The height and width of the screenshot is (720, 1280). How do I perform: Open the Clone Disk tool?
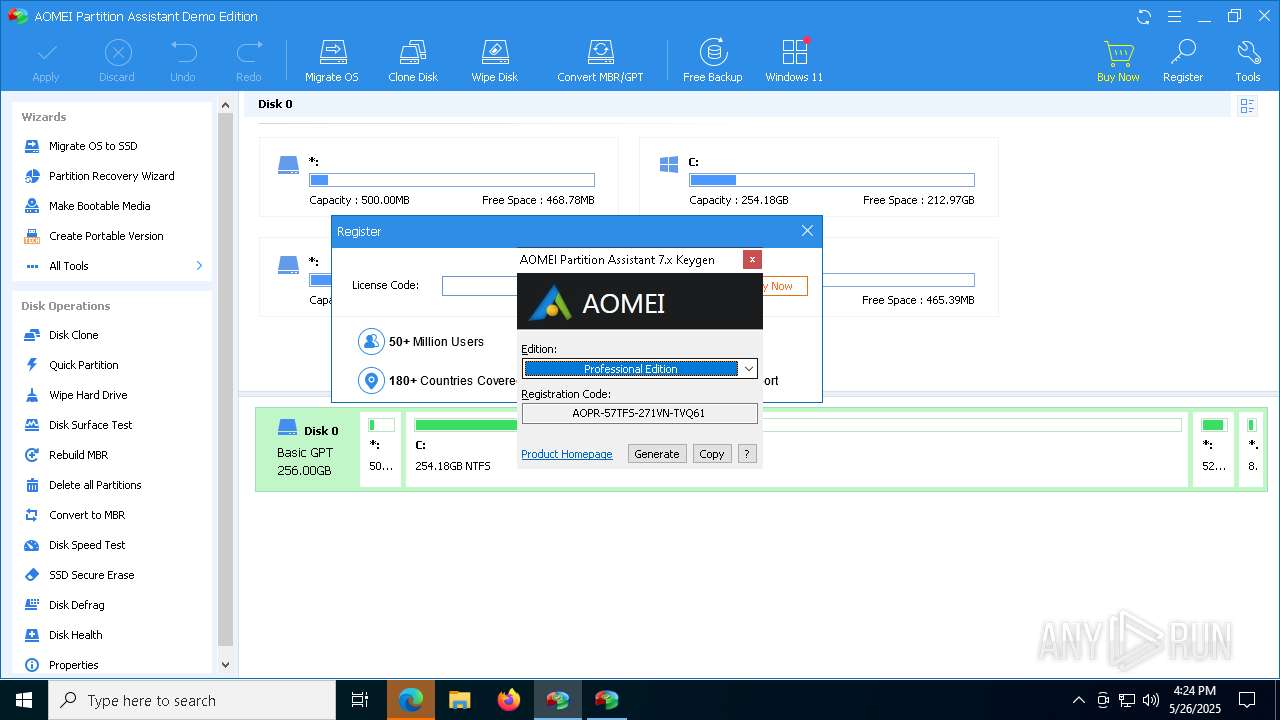coord(413,61)
